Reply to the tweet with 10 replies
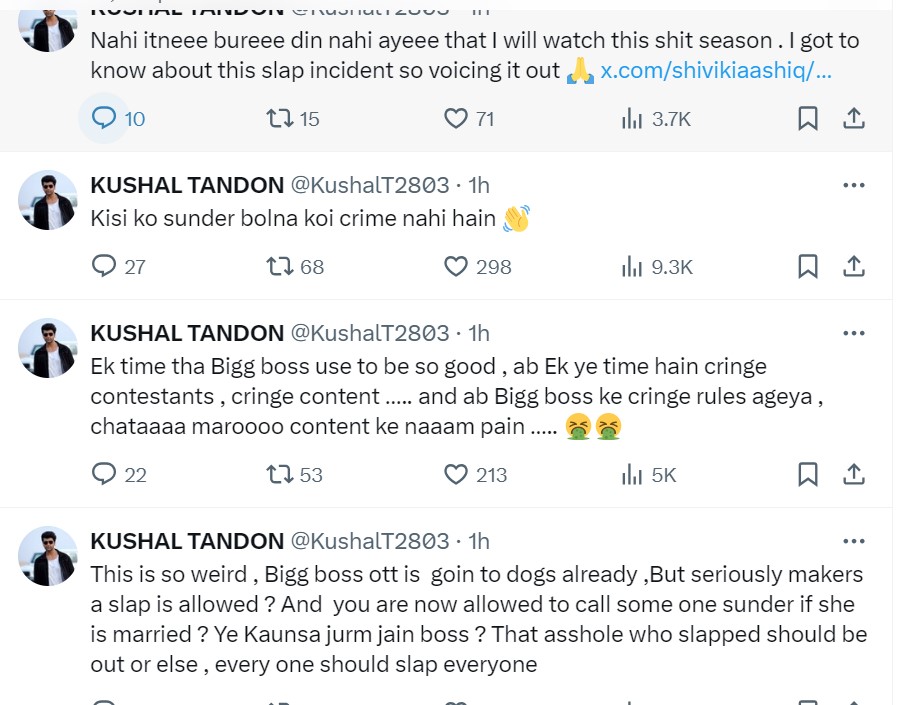Viewport: 904px width, 705px height. click(x=104, y=119)
